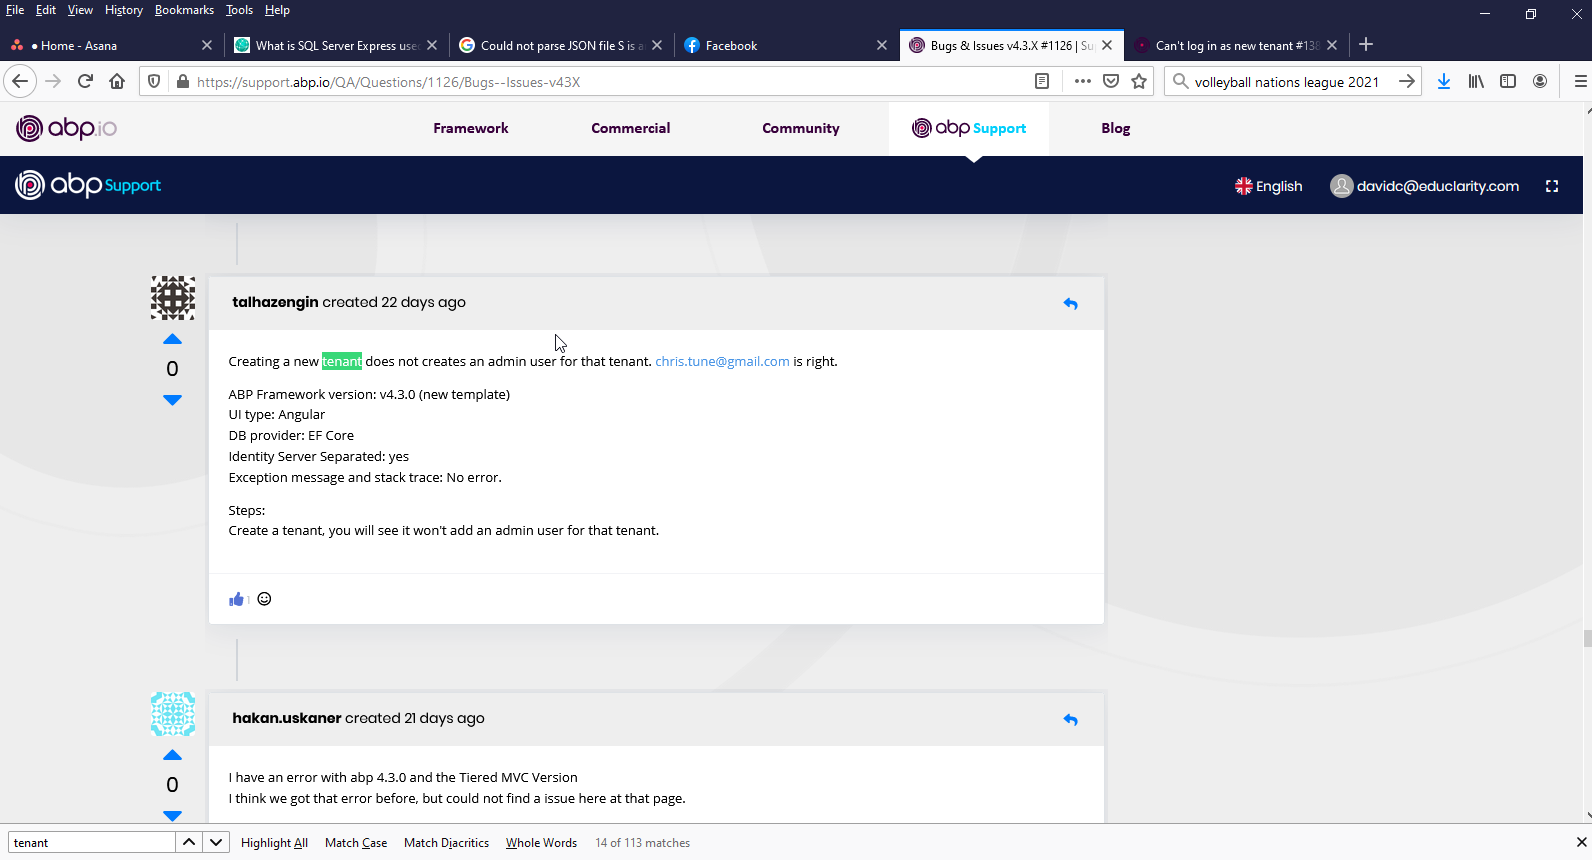Image resolution: width=1592 pixels, height=860 pixels.
Task: Open the Bookmarks menu
Action: (x=184, y=10)
